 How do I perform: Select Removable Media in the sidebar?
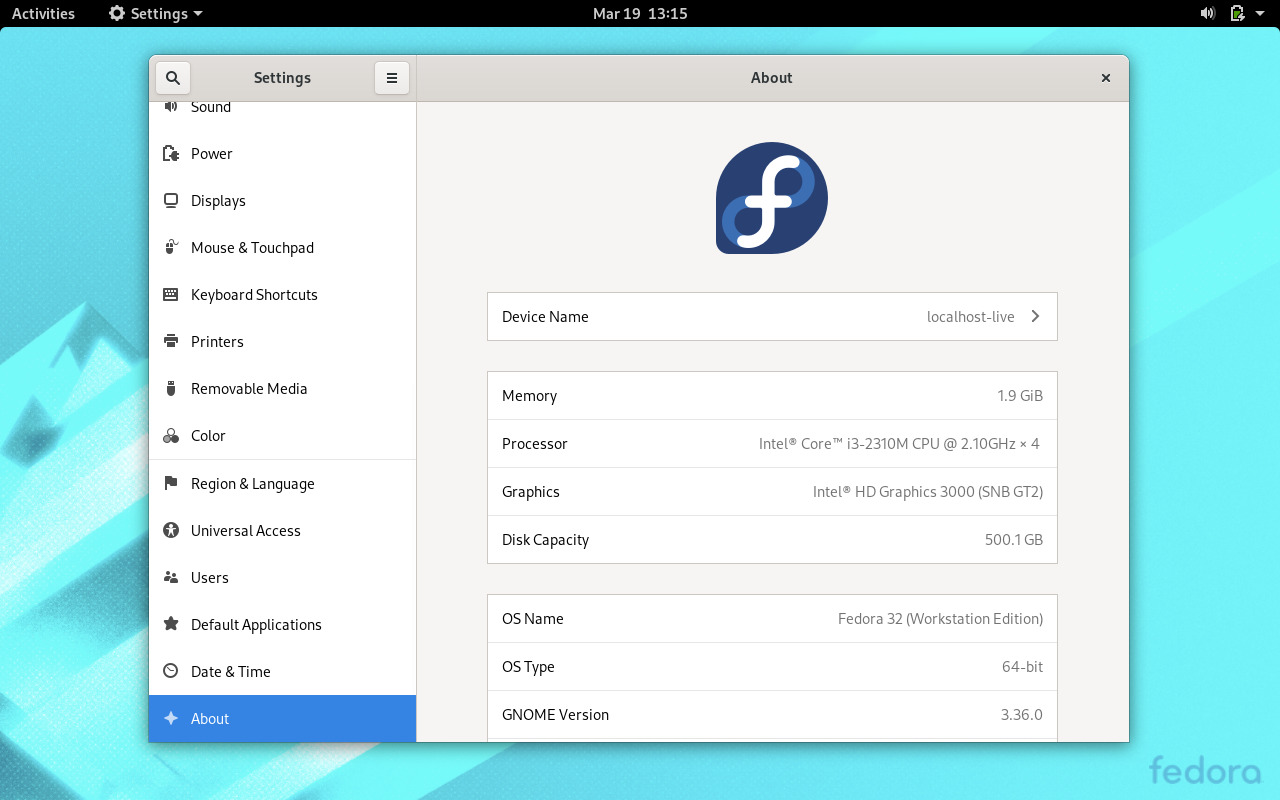pos(249,388)
